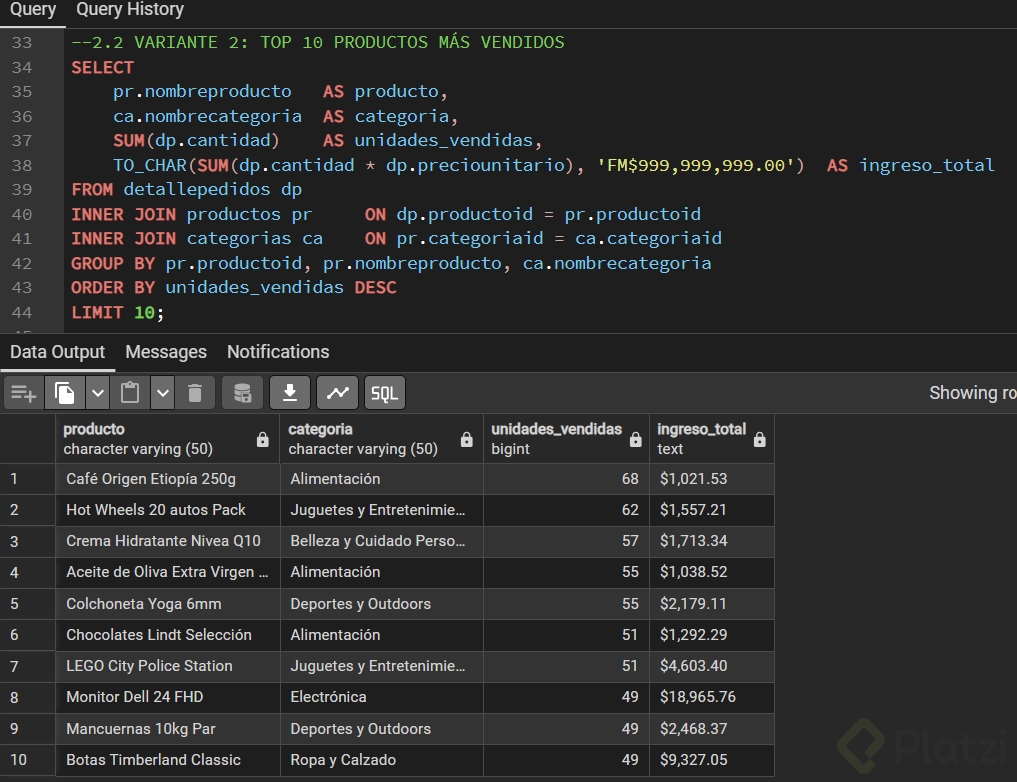
Task: Click lock icon on ingreso_total column
Action: coord(759,440)
